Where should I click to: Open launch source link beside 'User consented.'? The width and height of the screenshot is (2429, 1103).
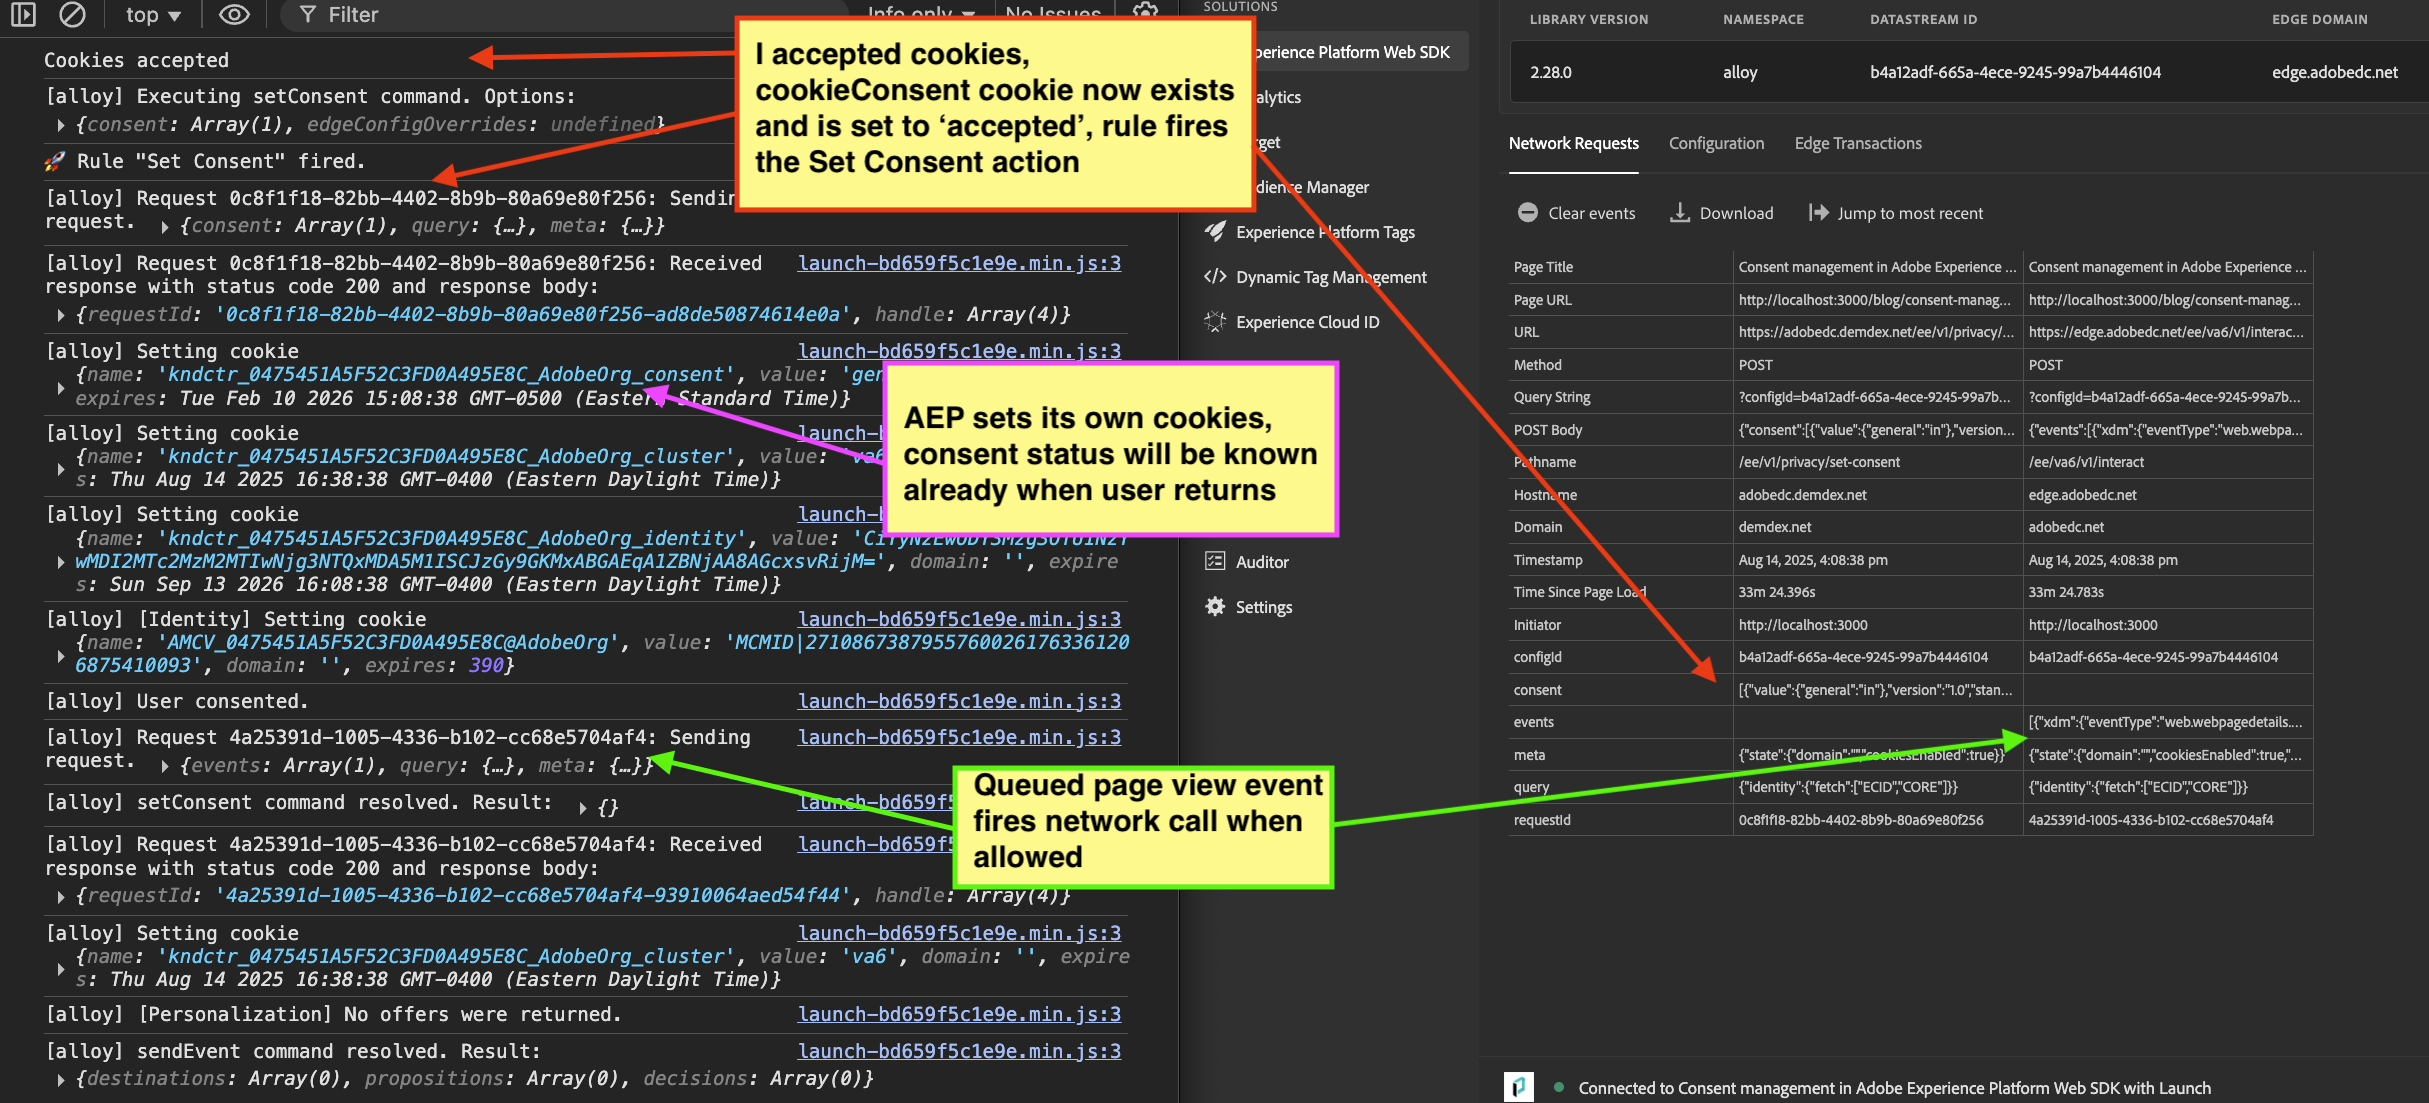pyautogui.click(x=959, y=701)
